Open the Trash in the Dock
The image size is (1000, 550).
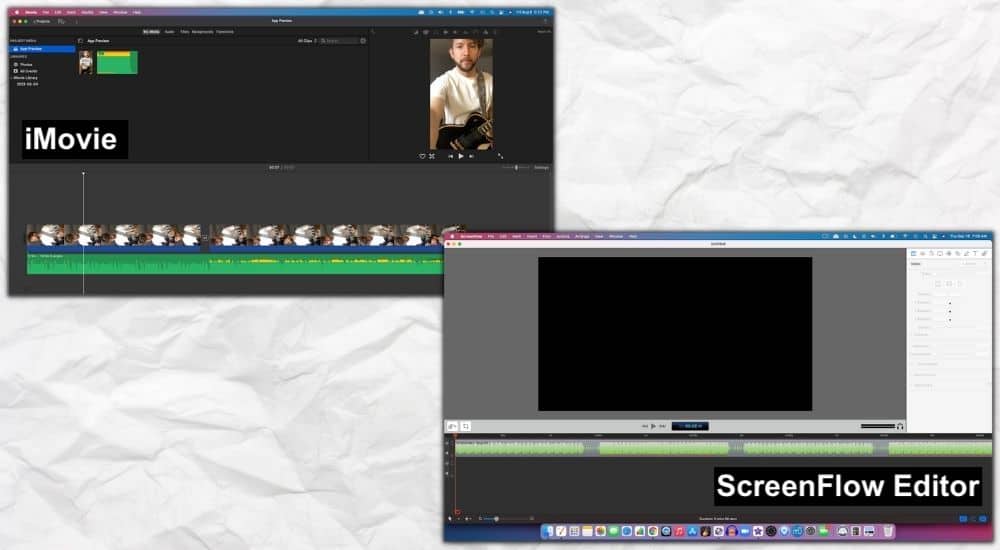[888, 531]
